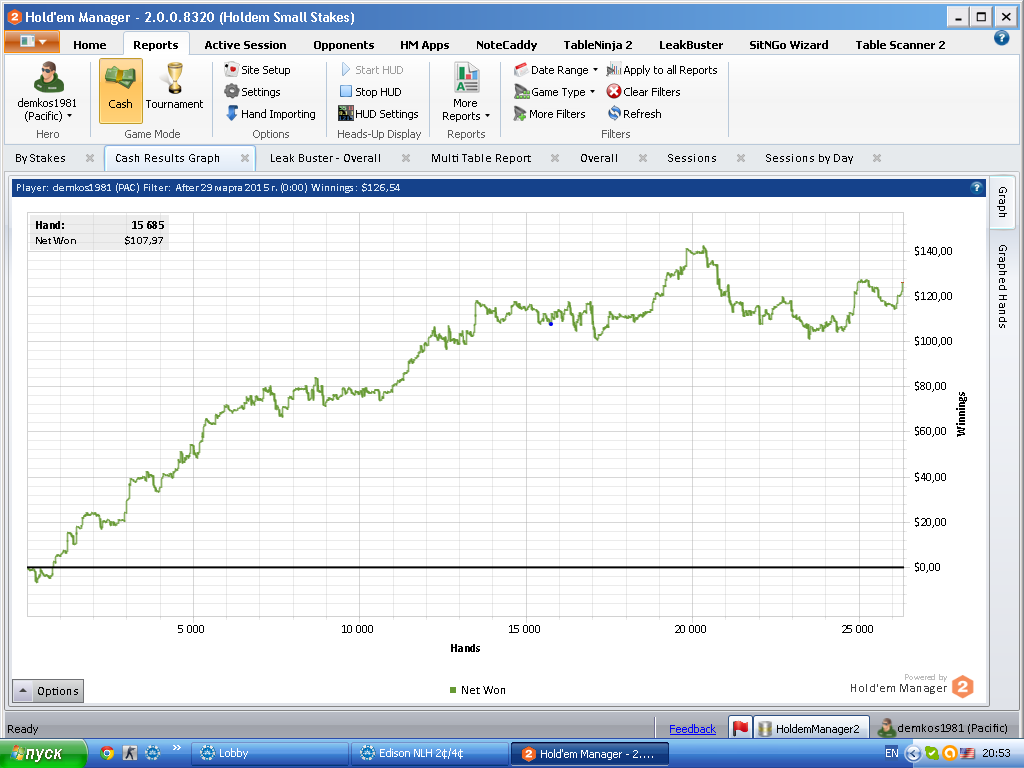The width and height of the screenshot is (1024, 768).
Task: Open the TableNinja 2 tab
Action: click(x=598, y=44)
